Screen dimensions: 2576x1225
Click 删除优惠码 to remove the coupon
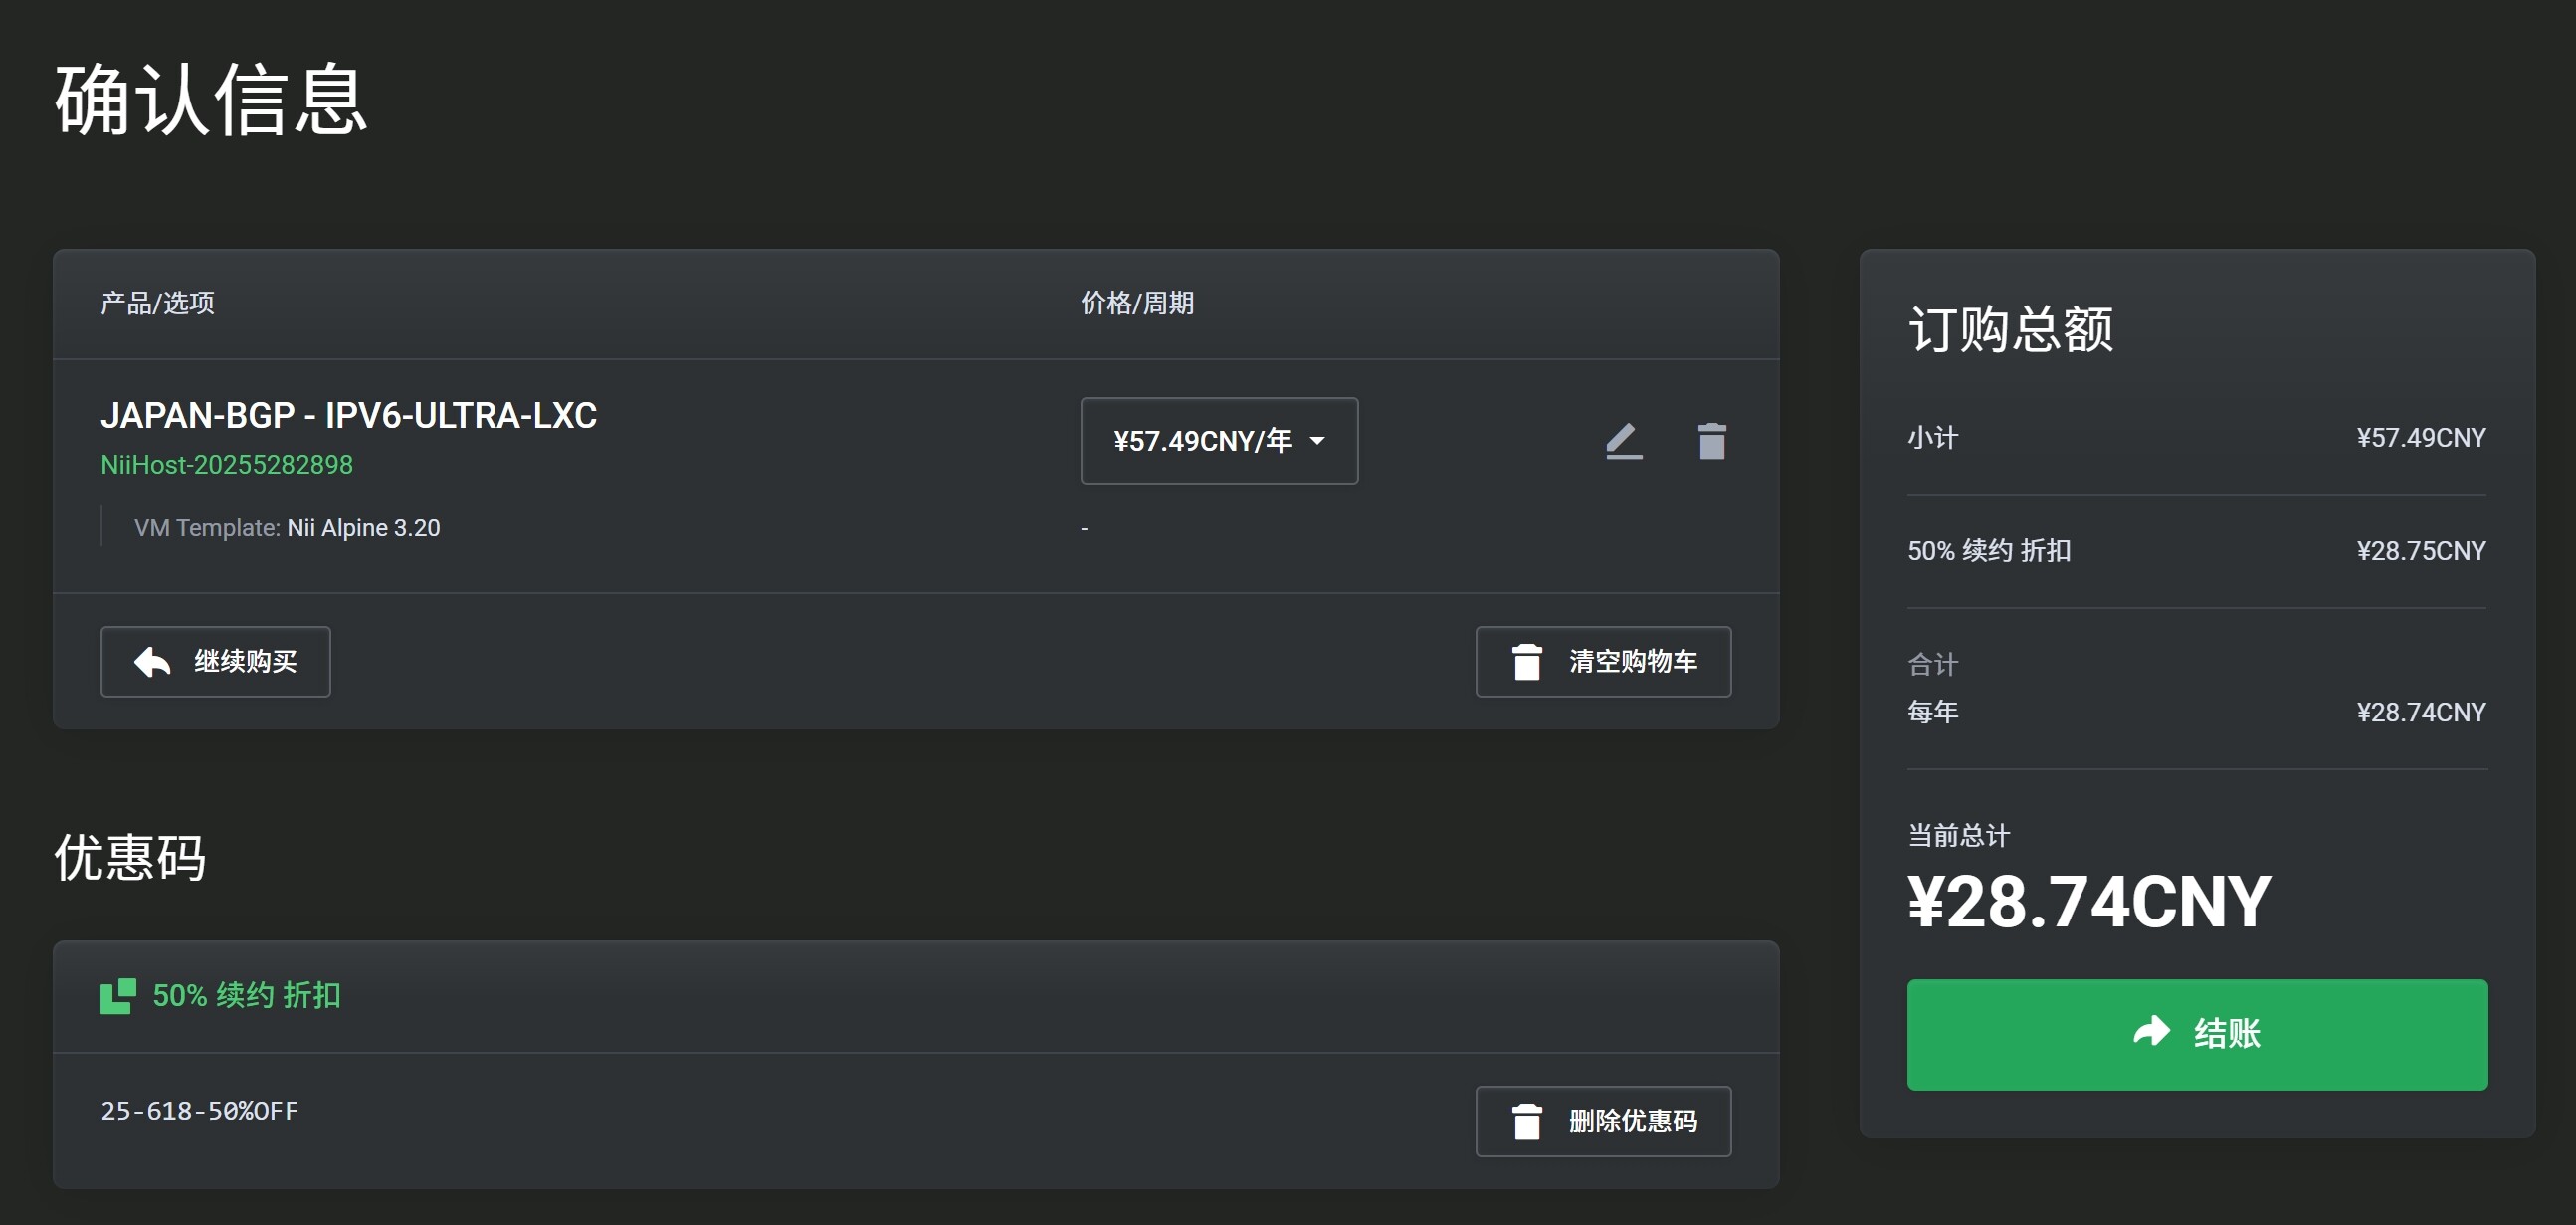click(1603, 1121)
